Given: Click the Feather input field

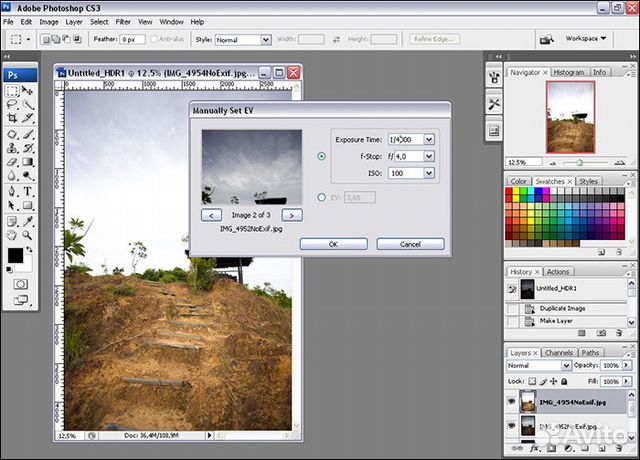Looking at the screenshot, I should pyautogui.click(x=132, y=39).
